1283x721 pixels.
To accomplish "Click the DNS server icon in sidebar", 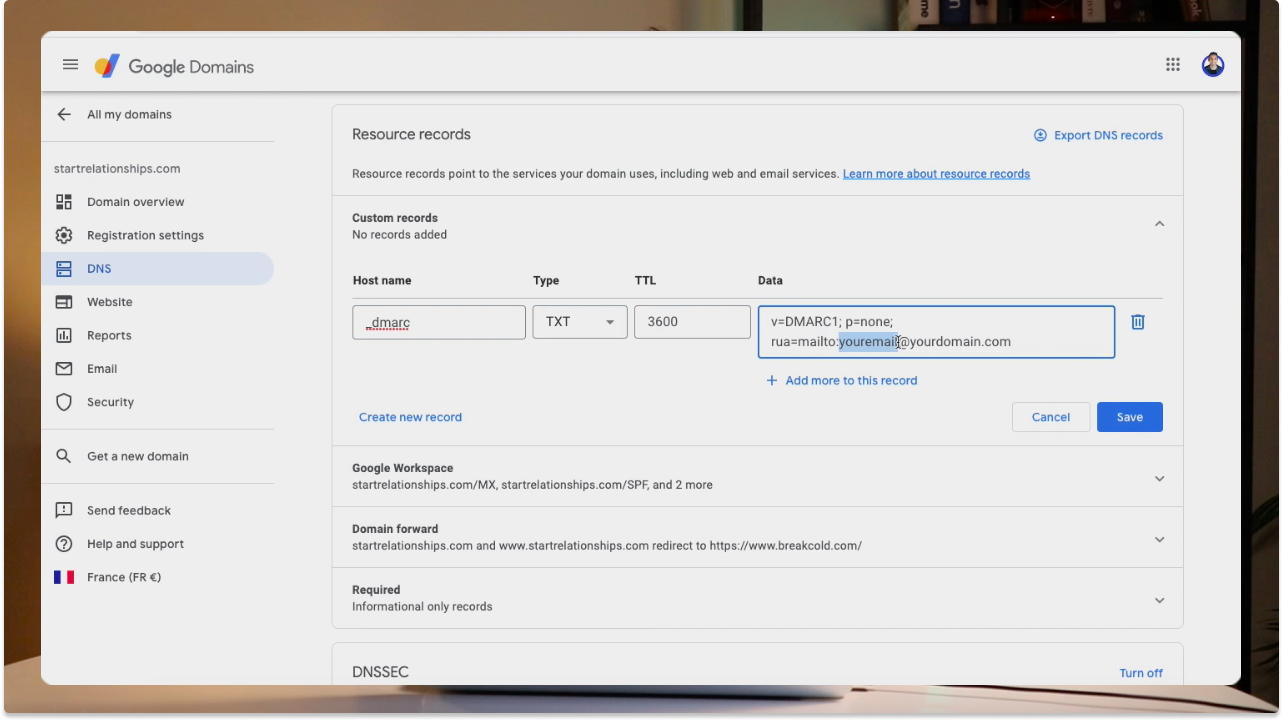I will [64, 269].
